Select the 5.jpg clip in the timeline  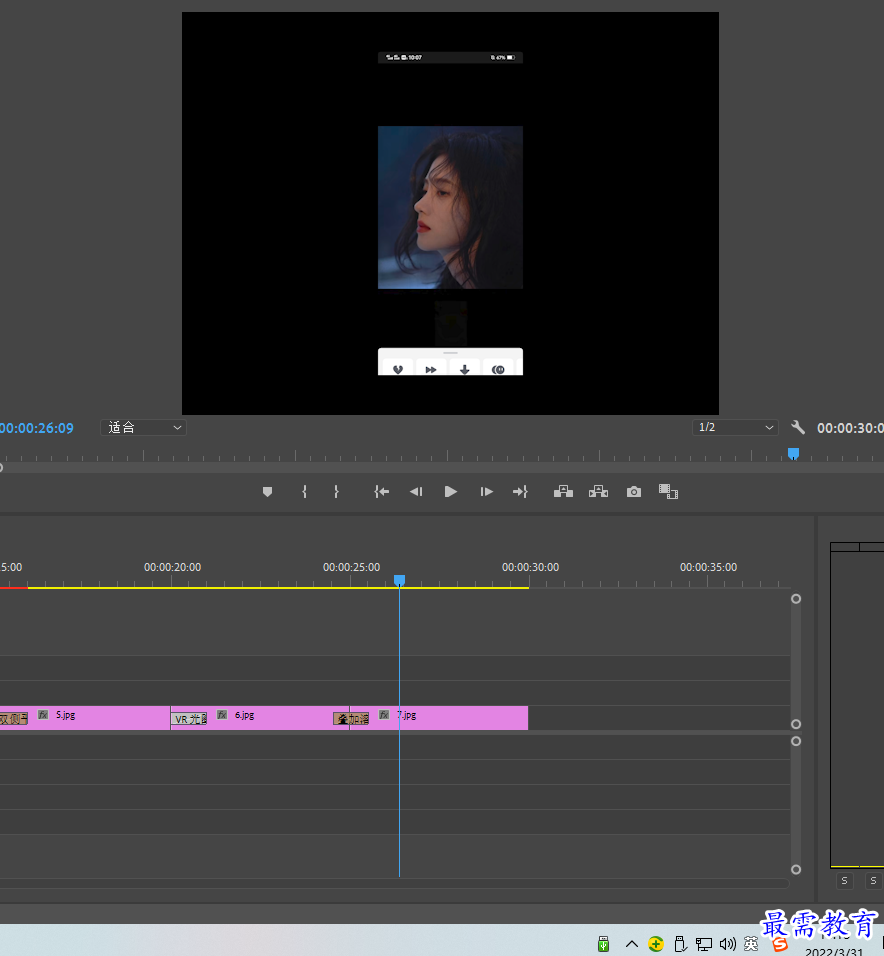pyautogui.click(x=98, y=718)
